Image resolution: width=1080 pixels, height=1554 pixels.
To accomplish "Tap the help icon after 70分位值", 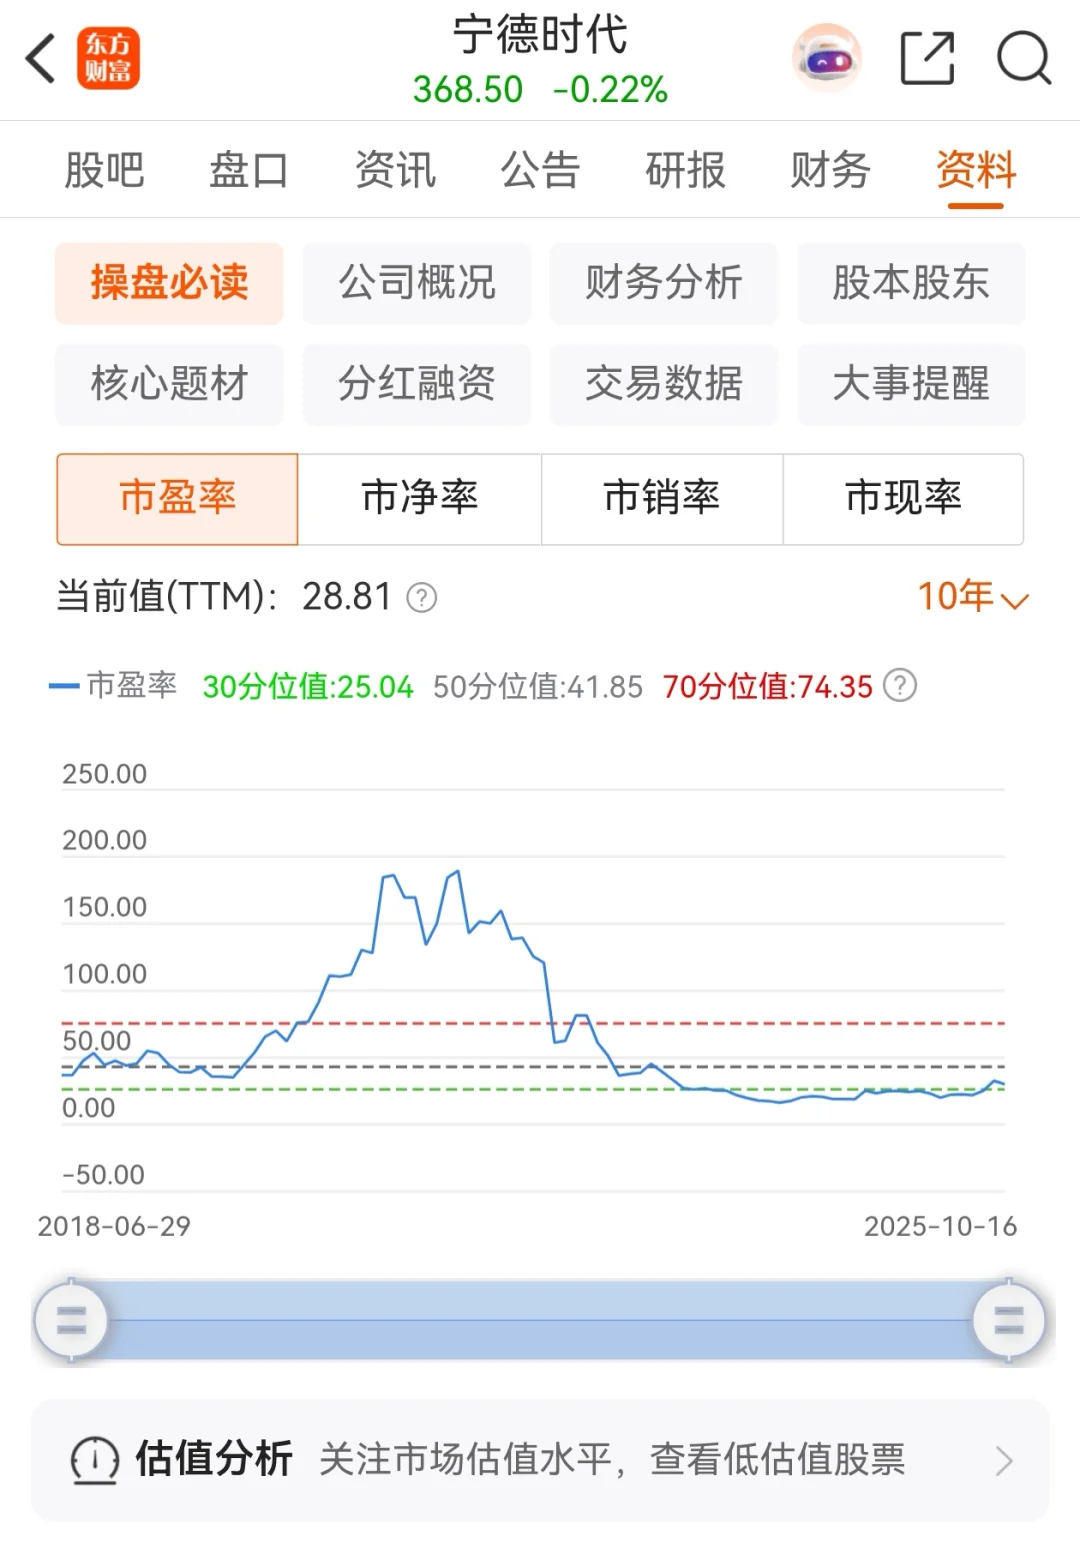I will (x=901, y=686).
